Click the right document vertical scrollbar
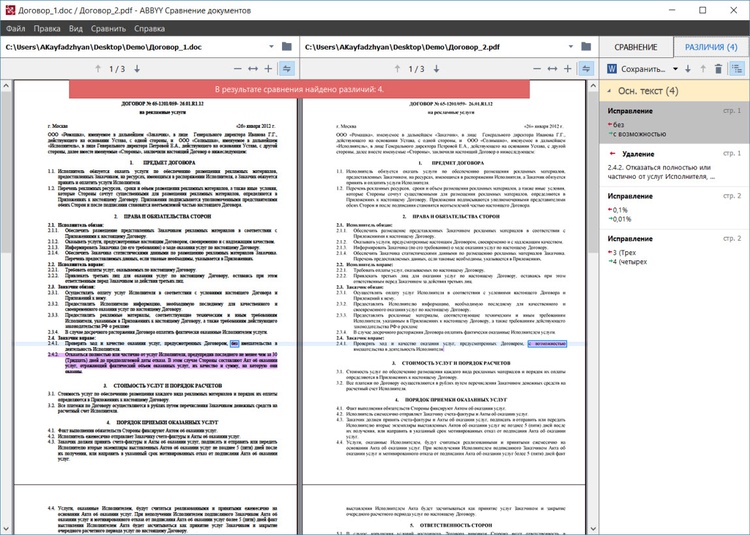The height and width of the screenshot is (535, 750). 594,306
